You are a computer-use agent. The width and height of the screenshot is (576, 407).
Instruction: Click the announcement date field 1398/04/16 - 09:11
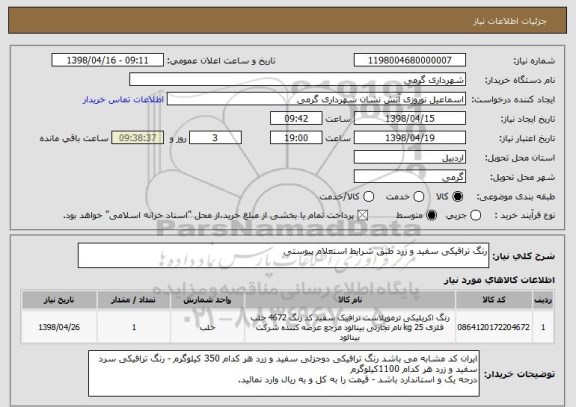coord(108,60)
